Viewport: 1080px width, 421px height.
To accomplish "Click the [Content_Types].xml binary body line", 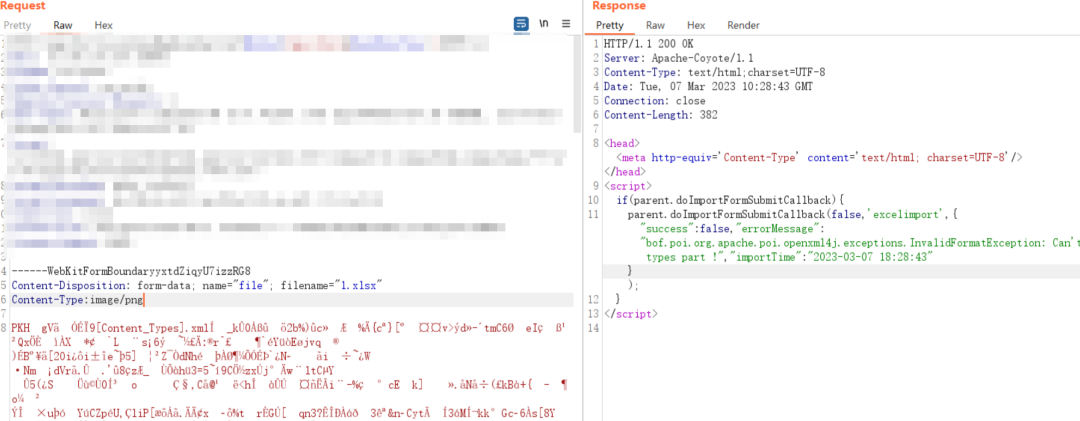I will click(288, 329).
